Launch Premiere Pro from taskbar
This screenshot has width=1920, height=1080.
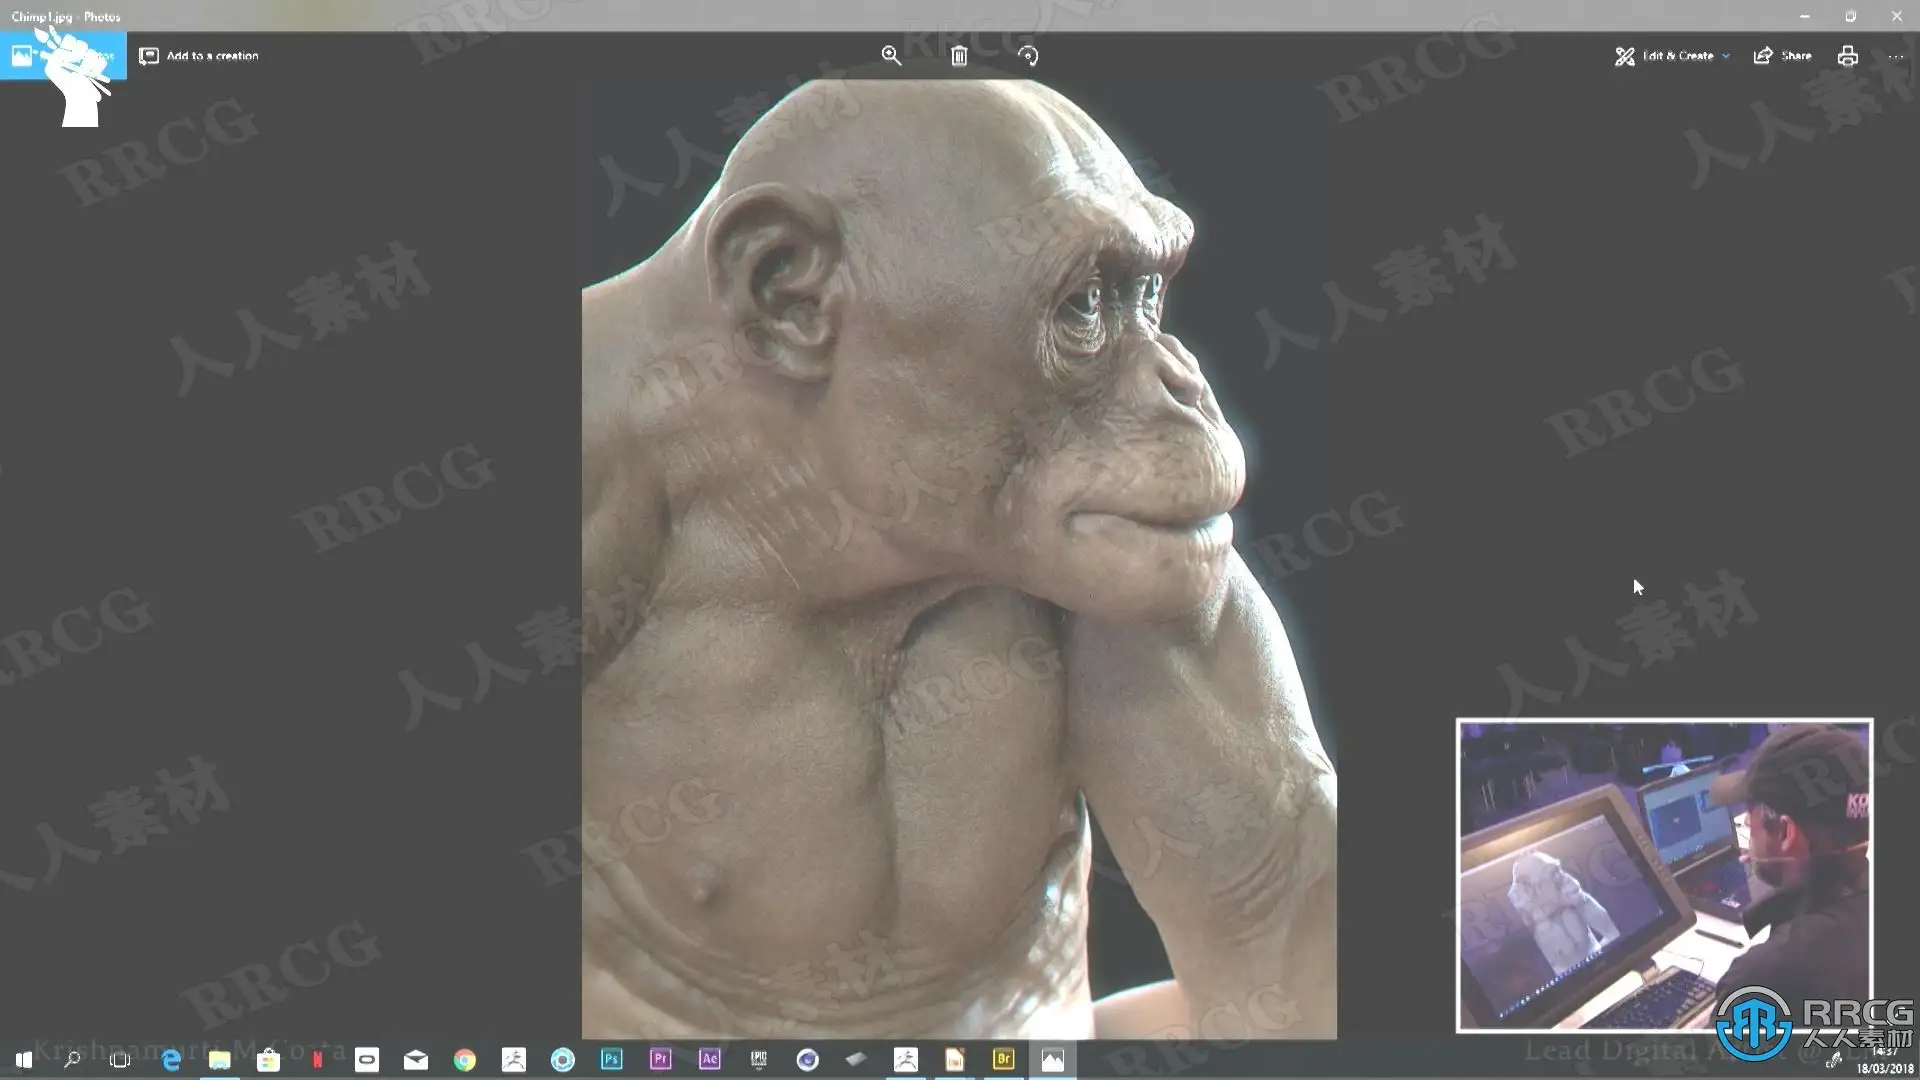pos(660,1059)
